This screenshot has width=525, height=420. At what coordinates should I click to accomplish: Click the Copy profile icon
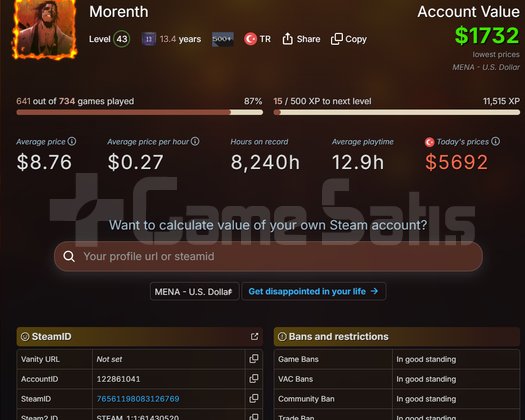336,39
